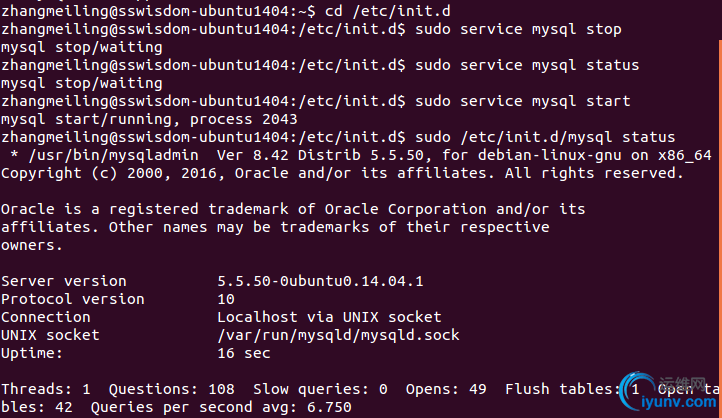The image size is (722, 418).
Task: Click the '/usr/bin/mysqladmin' path text
Action: pos(113,155)
